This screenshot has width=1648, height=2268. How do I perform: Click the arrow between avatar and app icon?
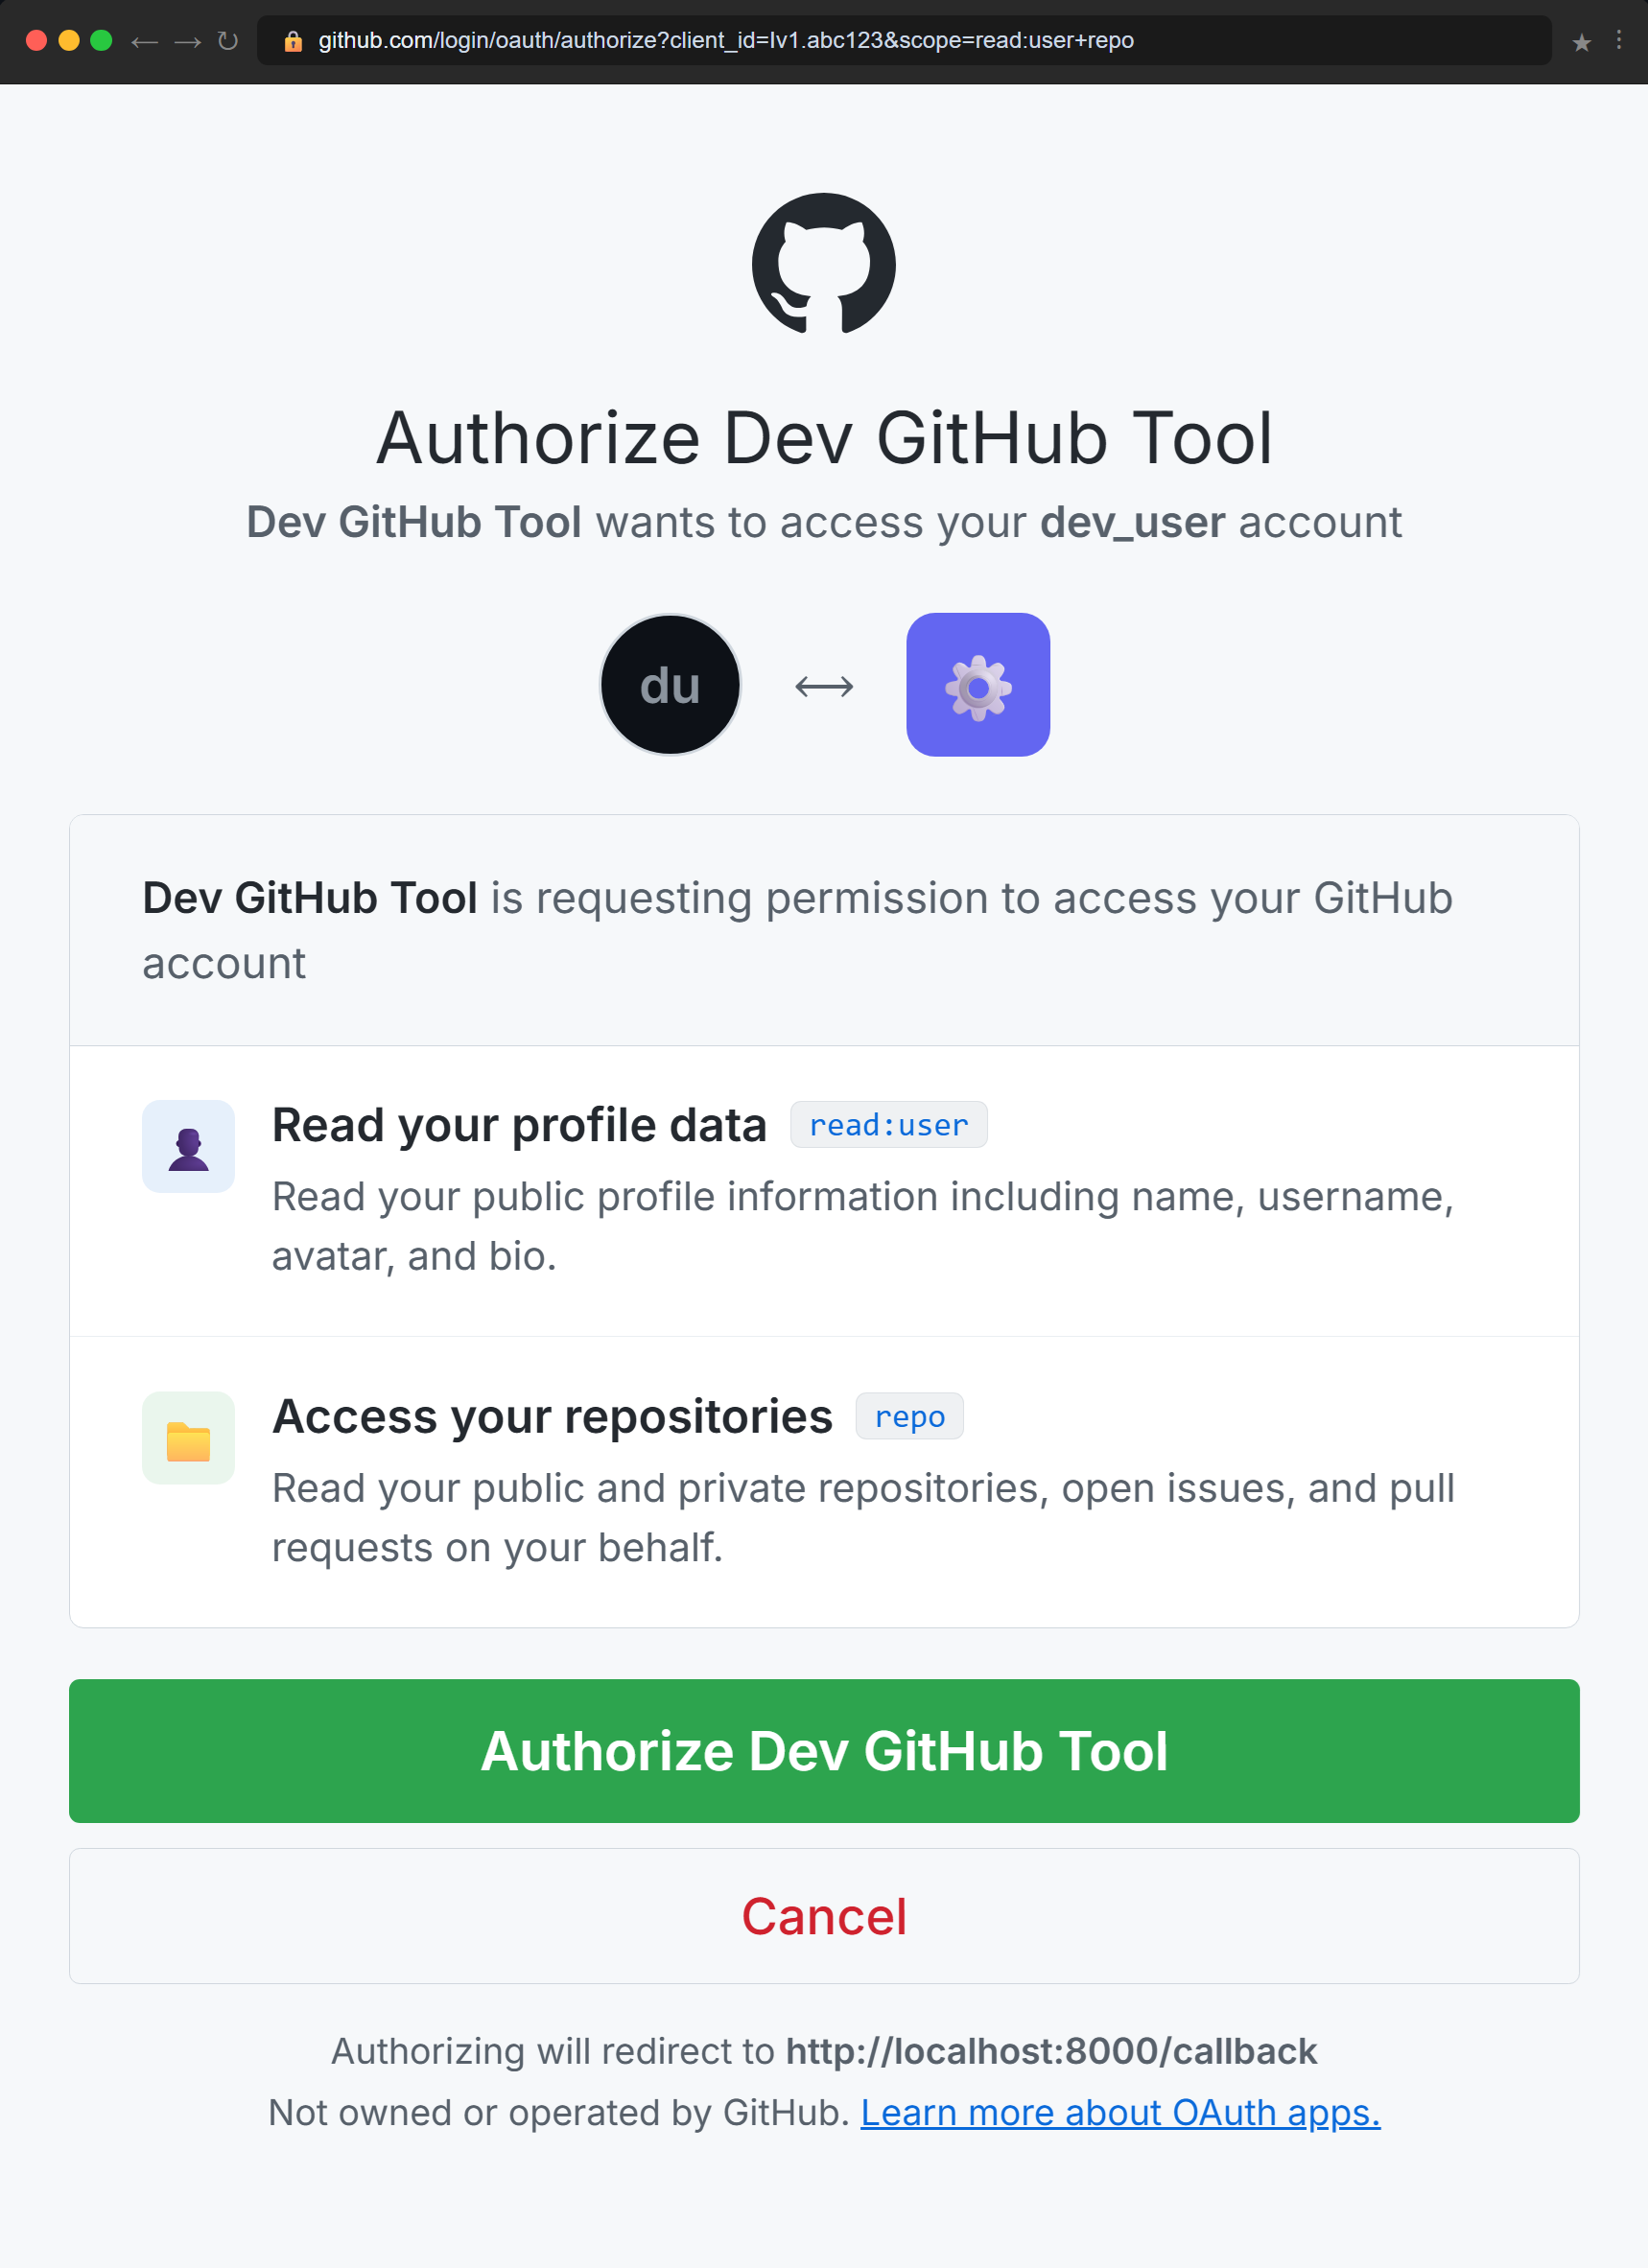pyautogui.click(x=824, y=684)
